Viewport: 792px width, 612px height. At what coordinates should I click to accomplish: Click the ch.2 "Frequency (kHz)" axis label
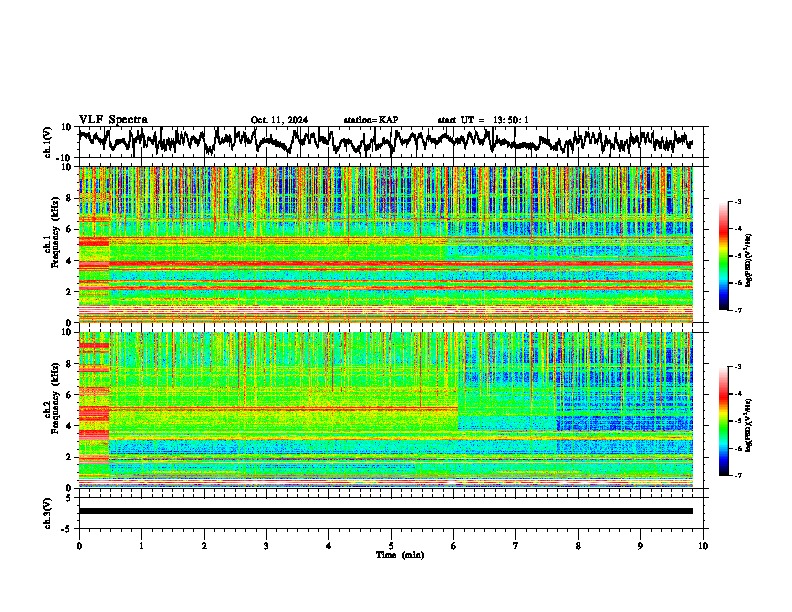(x=55, y=398)
